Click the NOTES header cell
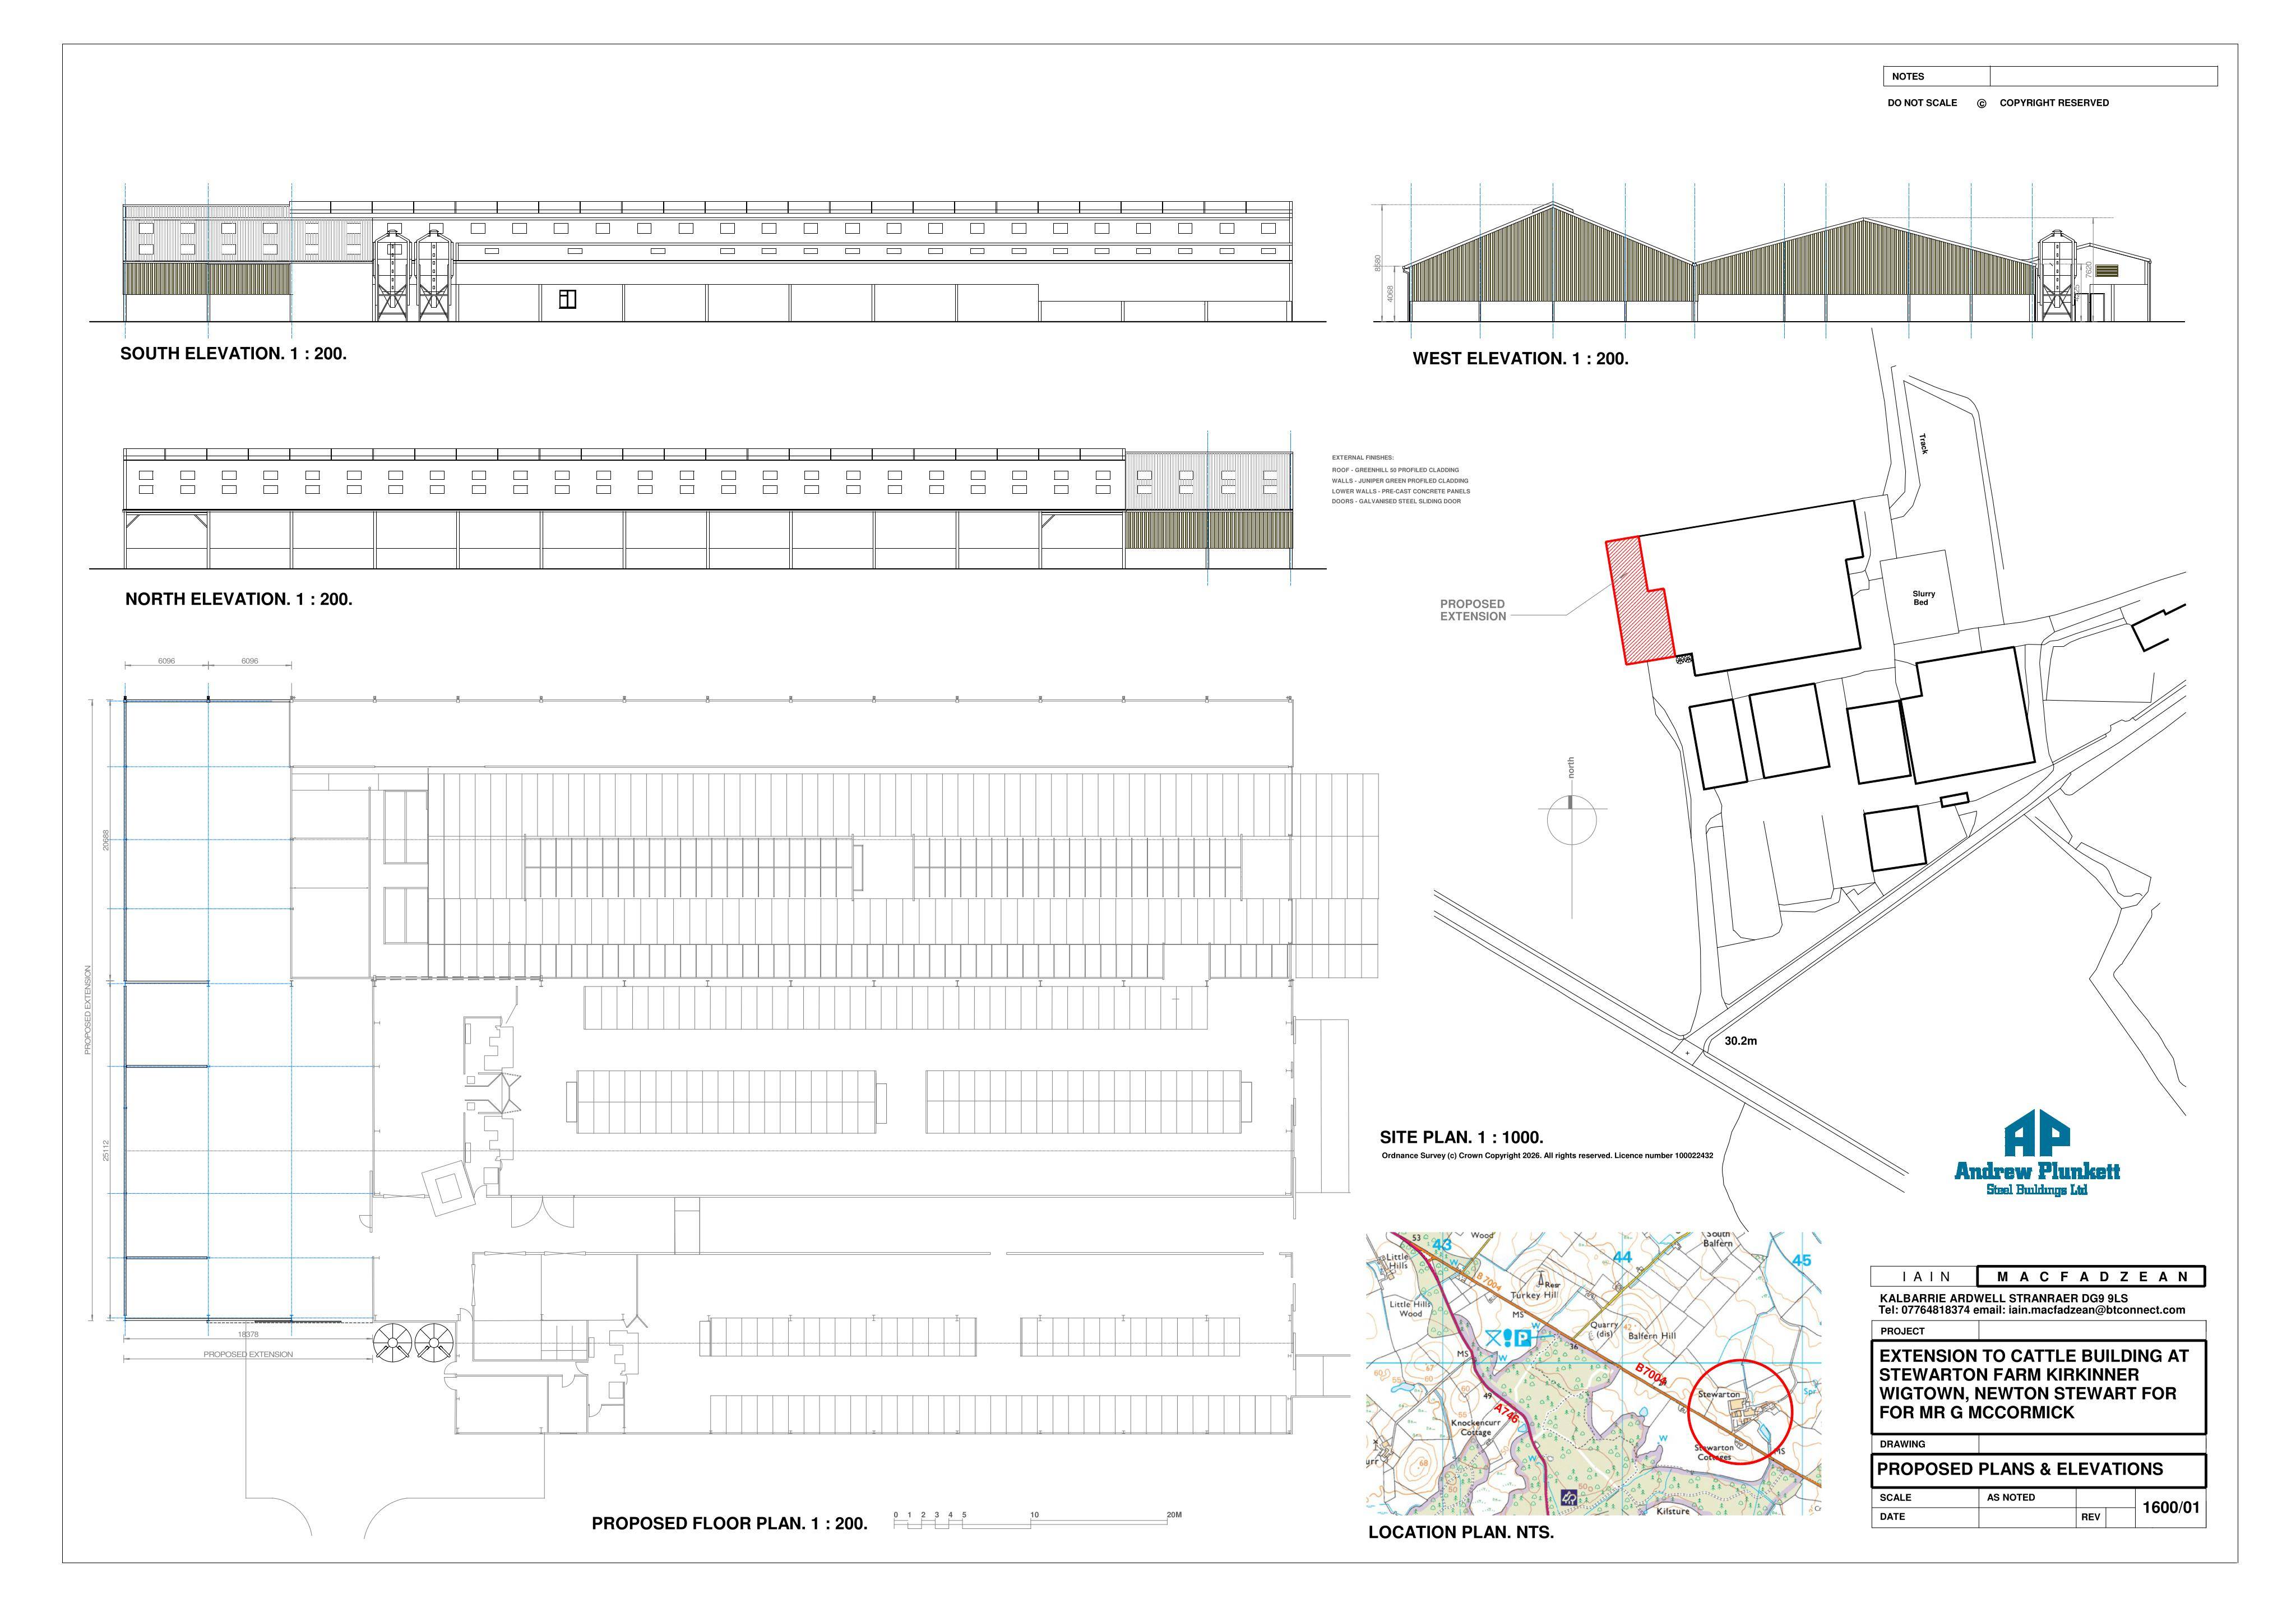 pos(1936,76)
